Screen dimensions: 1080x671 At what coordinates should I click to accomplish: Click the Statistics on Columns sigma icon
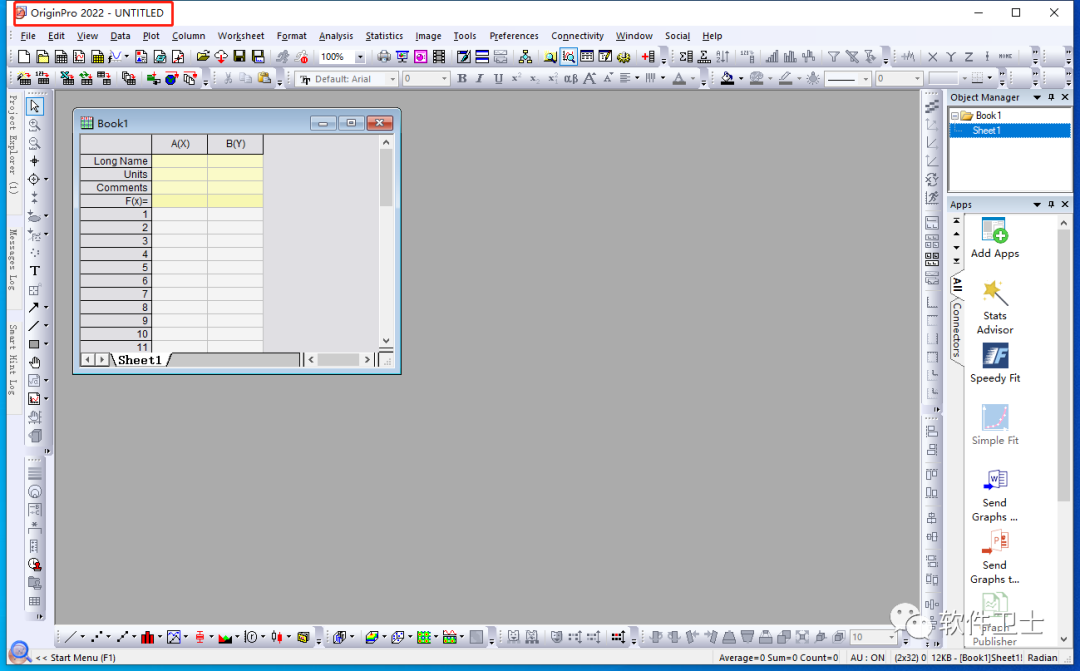click(686, 56)
